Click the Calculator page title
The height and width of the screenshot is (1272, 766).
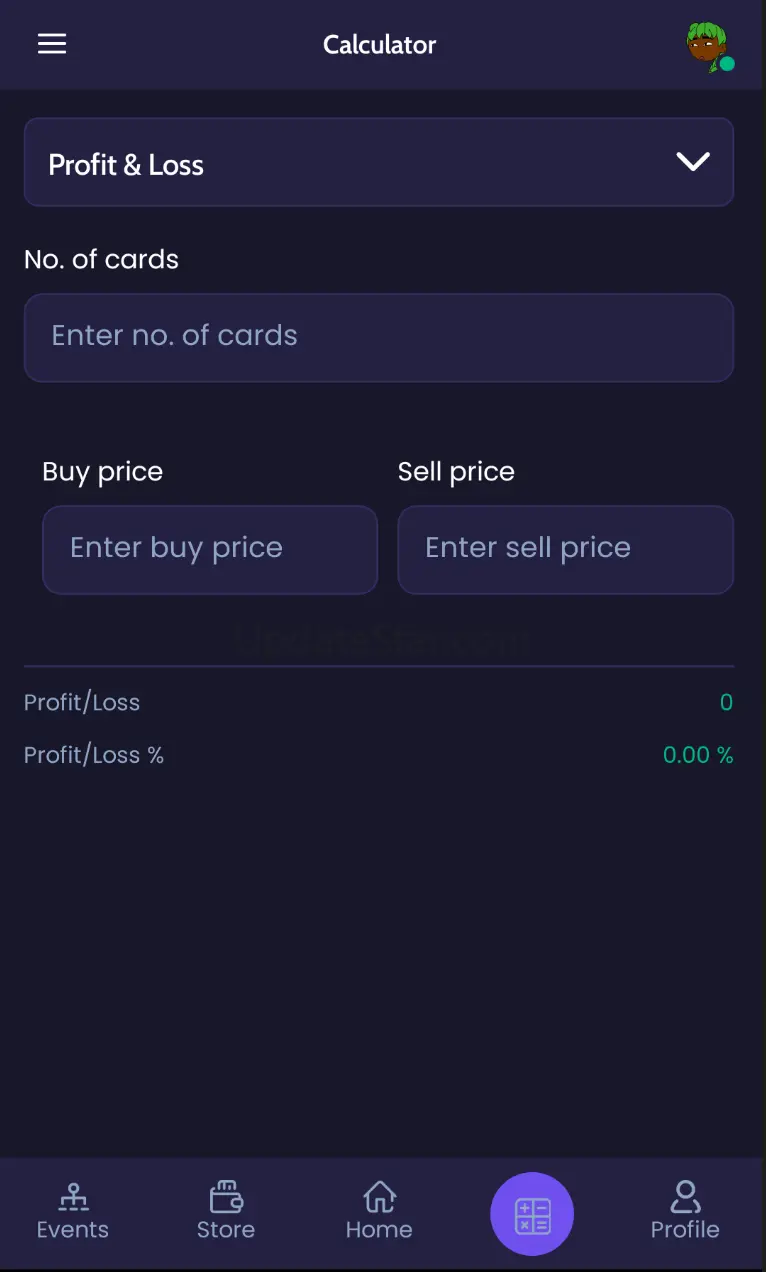[x=380, y=45]
